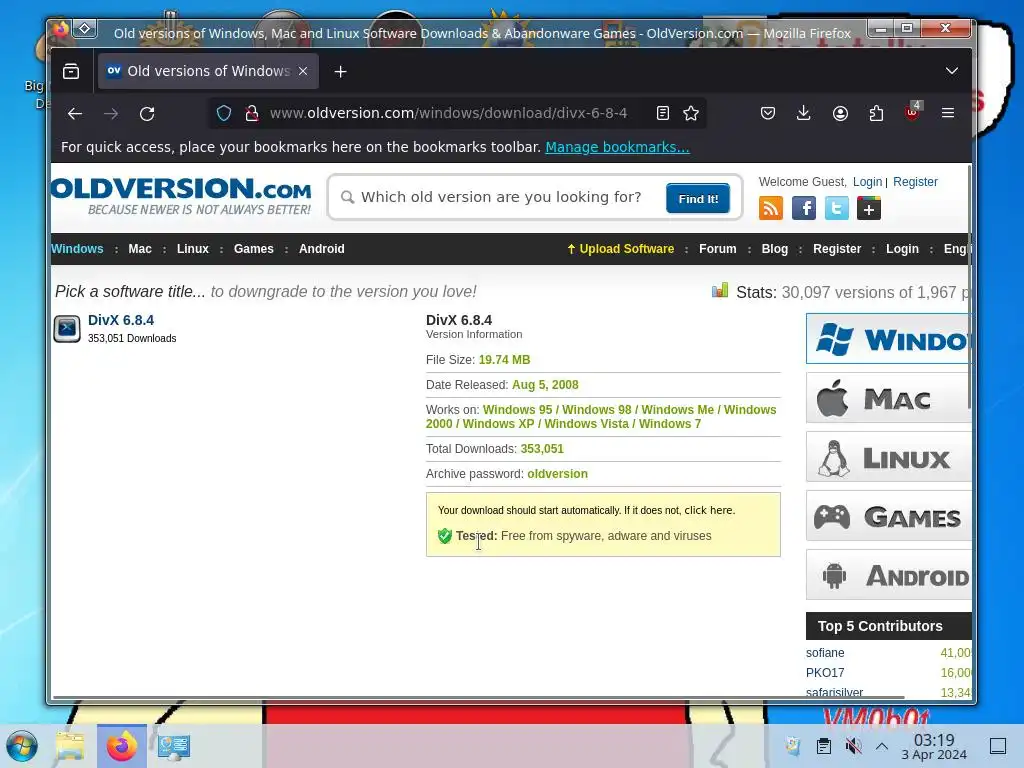This screenshot has height=768, width=1024.
Task: Open the DivX 6.8.4 title link
Action: click(121, 320)
